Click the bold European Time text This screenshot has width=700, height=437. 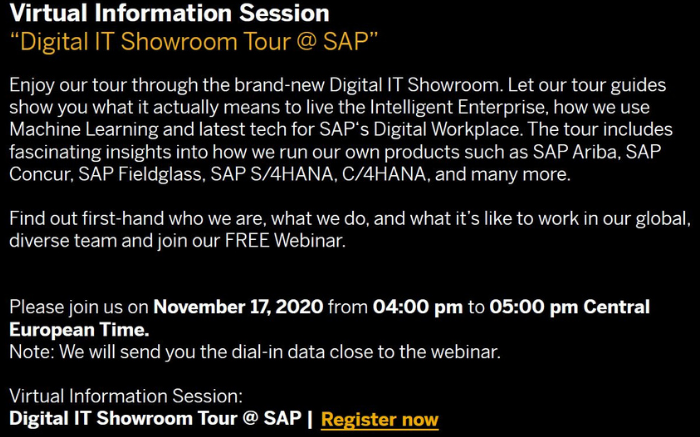79,330
